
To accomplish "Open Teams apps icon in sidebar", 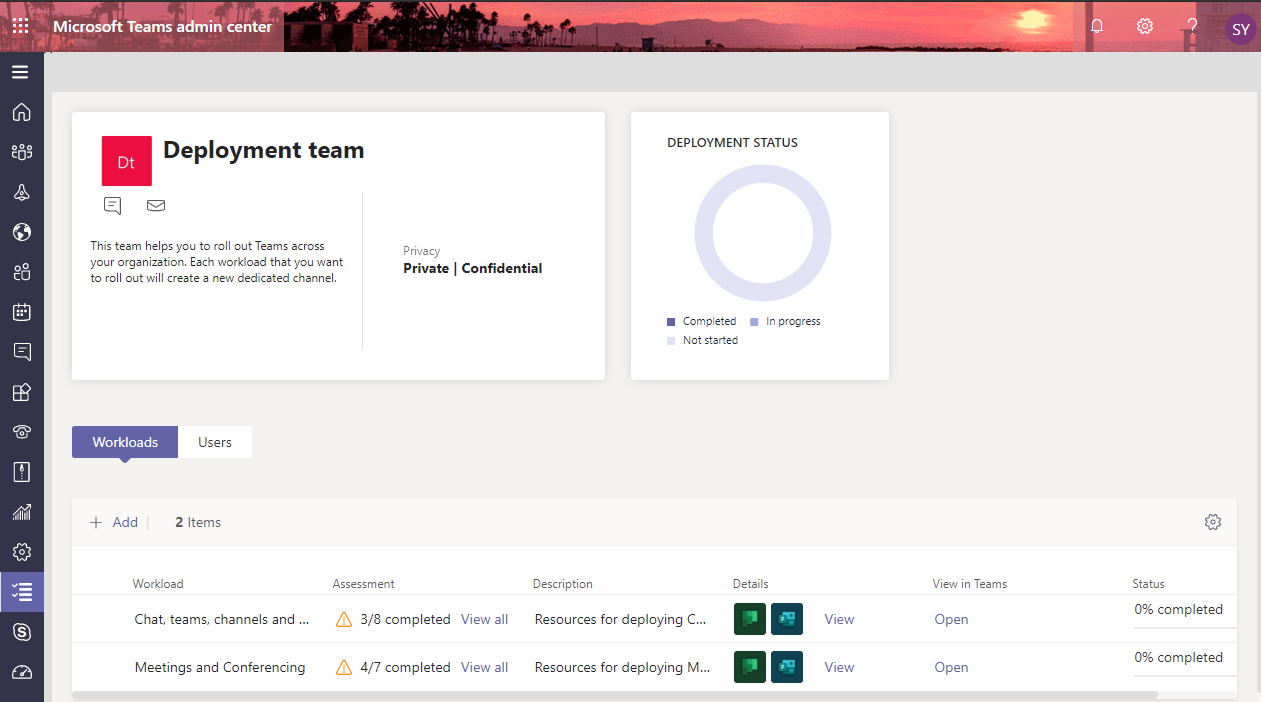I will pyautogui.click(x=21, y=392).
